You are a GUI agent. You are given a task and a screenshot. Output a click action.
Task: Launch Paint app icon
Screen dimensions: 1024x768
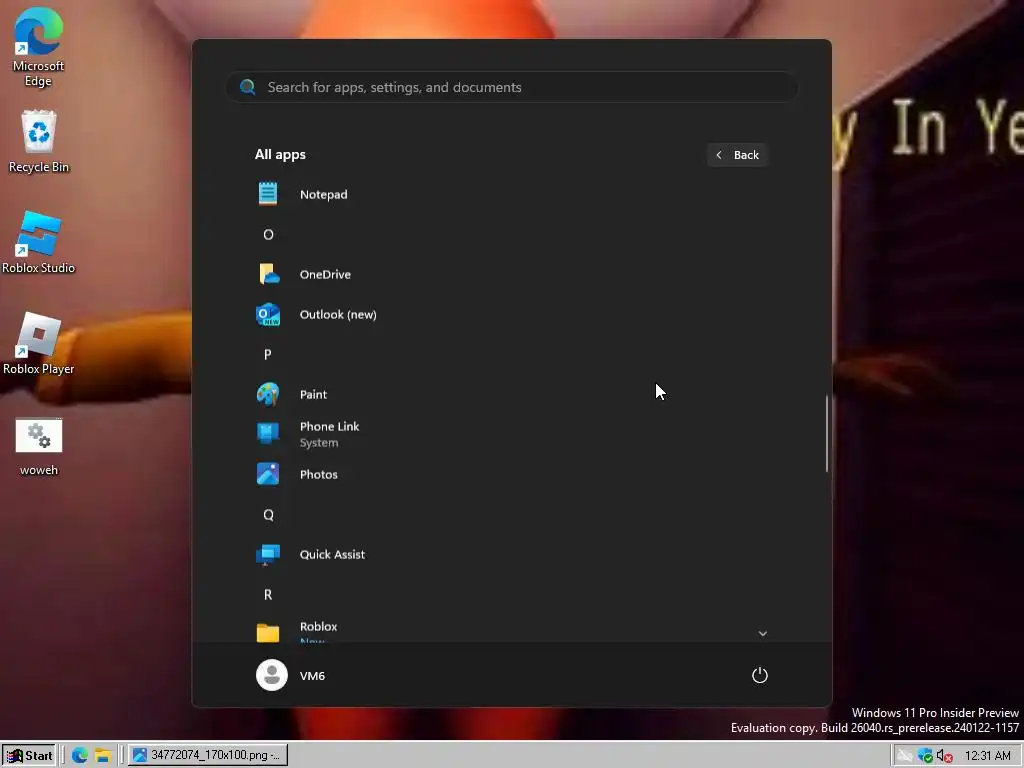(x=268, y=394)
